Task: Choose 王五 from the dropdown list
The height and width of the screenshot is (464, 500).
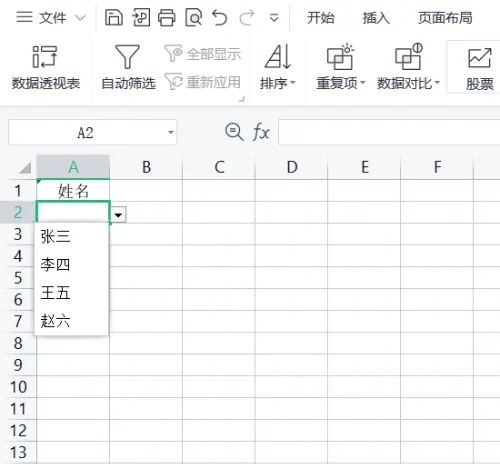Action: tap(72, 293)
